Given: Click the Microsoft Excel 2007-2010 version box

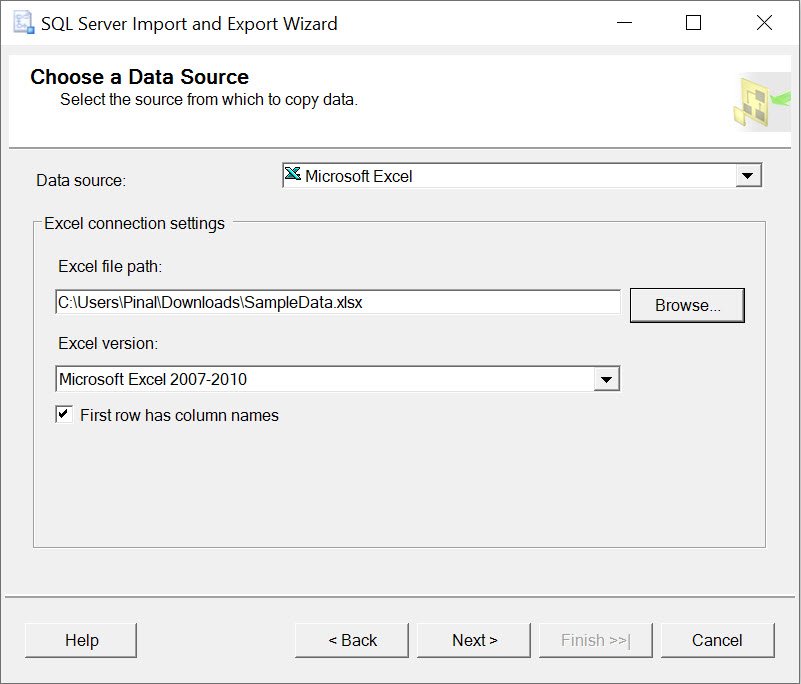Looking at the screenshot, I should point(337,379).
